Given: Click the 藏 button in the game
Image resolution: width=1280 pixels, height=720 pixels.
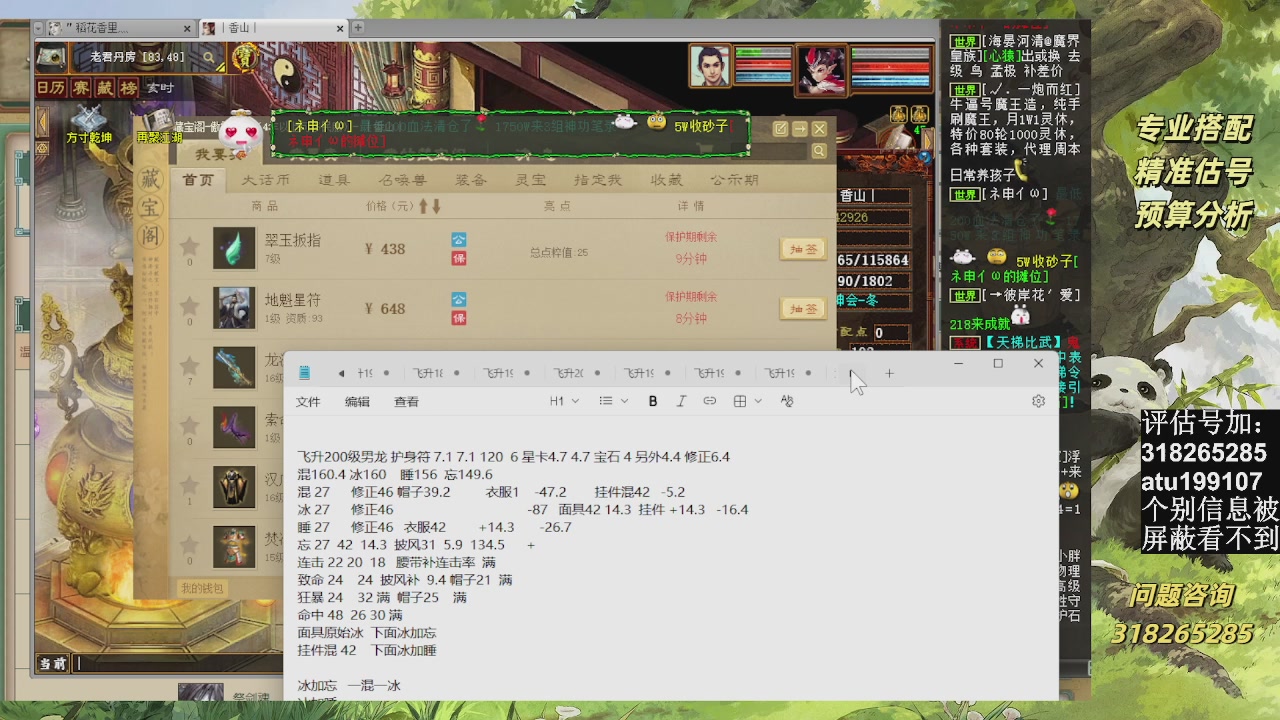Looking at the screenshot, I should [x=105, y=88].
